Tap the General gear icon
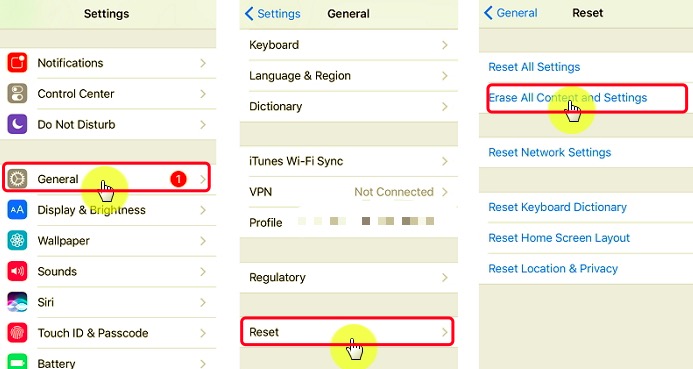This screenshot has height=369, width=693. coord(17,179)
